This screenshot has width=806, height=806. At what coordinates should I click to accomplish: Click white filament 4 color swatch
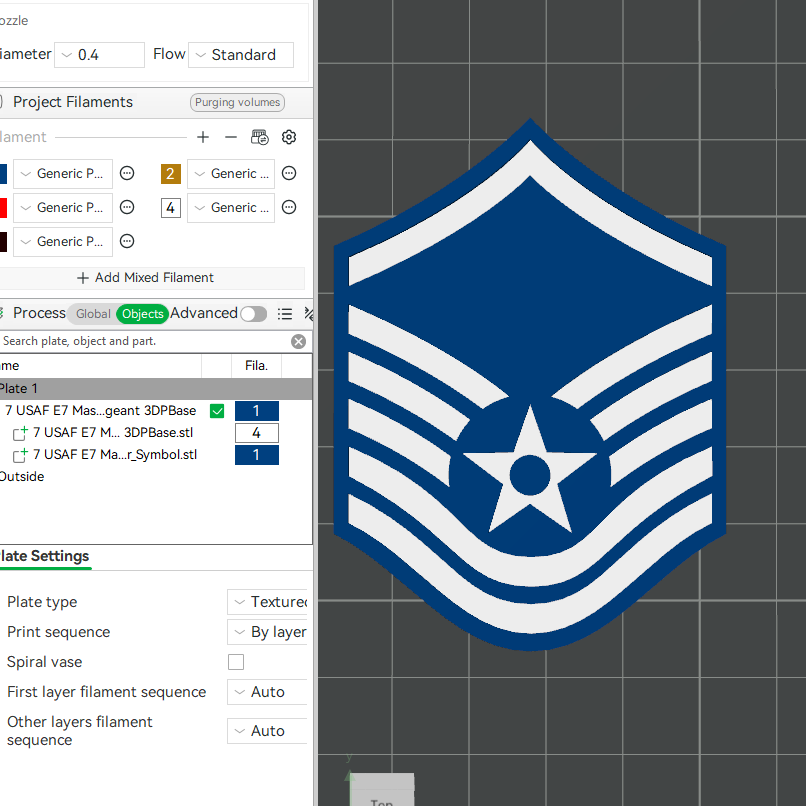(x=171, y=208)
